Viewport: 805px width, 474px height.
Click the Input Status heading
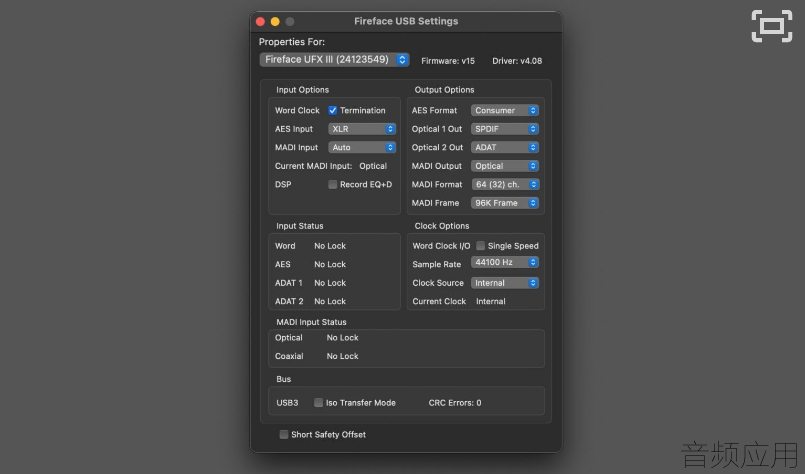click(x=299, y=226)
